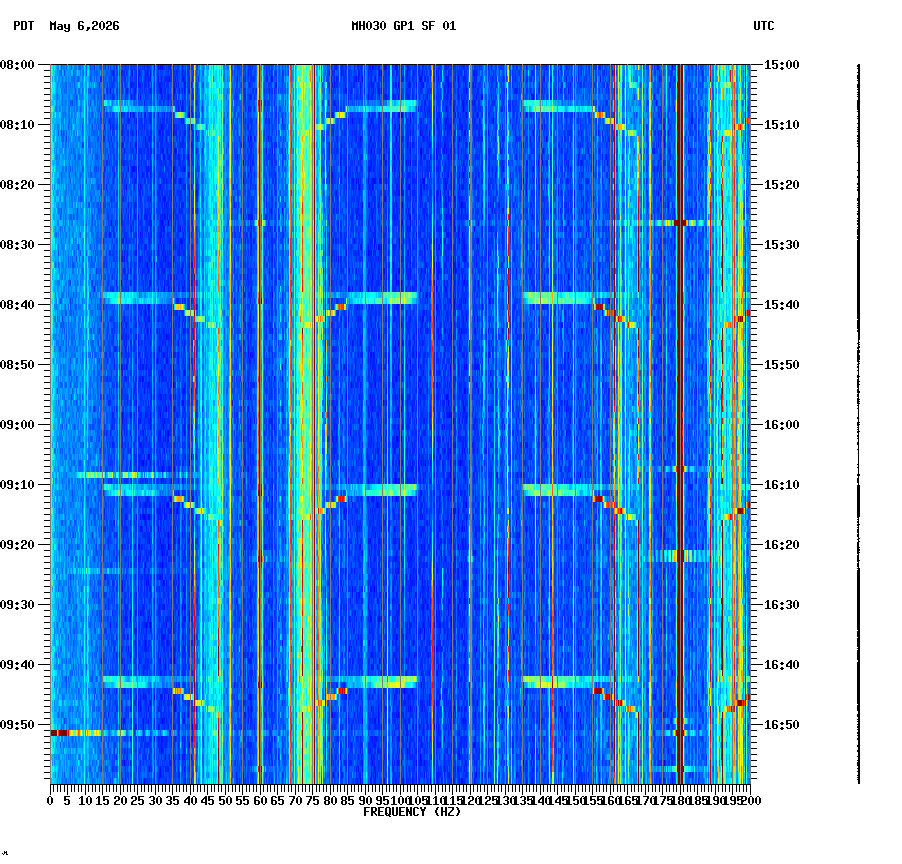Click the 'MH030 GP1 SF 01' title text
902x864 pixels.
pyautogui.click(x=403, y=26)
